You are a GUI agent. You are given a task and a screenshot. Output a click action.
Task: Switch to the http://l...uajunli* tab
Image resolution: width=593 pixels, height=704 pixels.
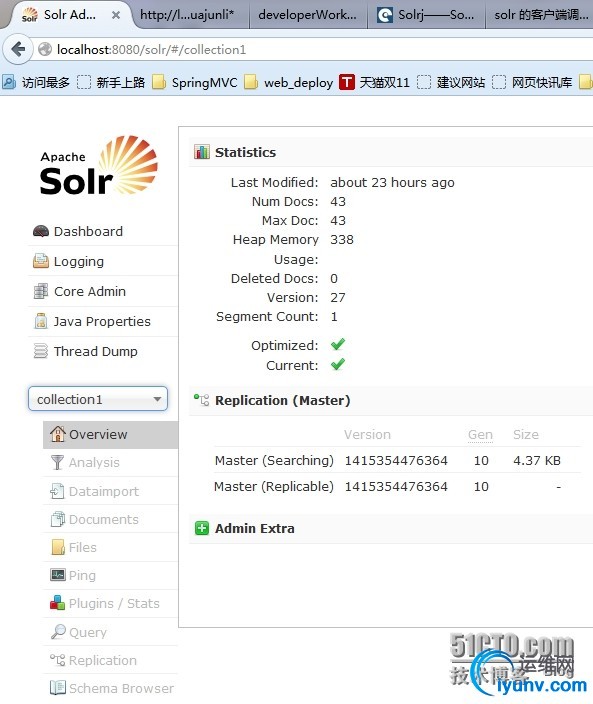point(187,15)
